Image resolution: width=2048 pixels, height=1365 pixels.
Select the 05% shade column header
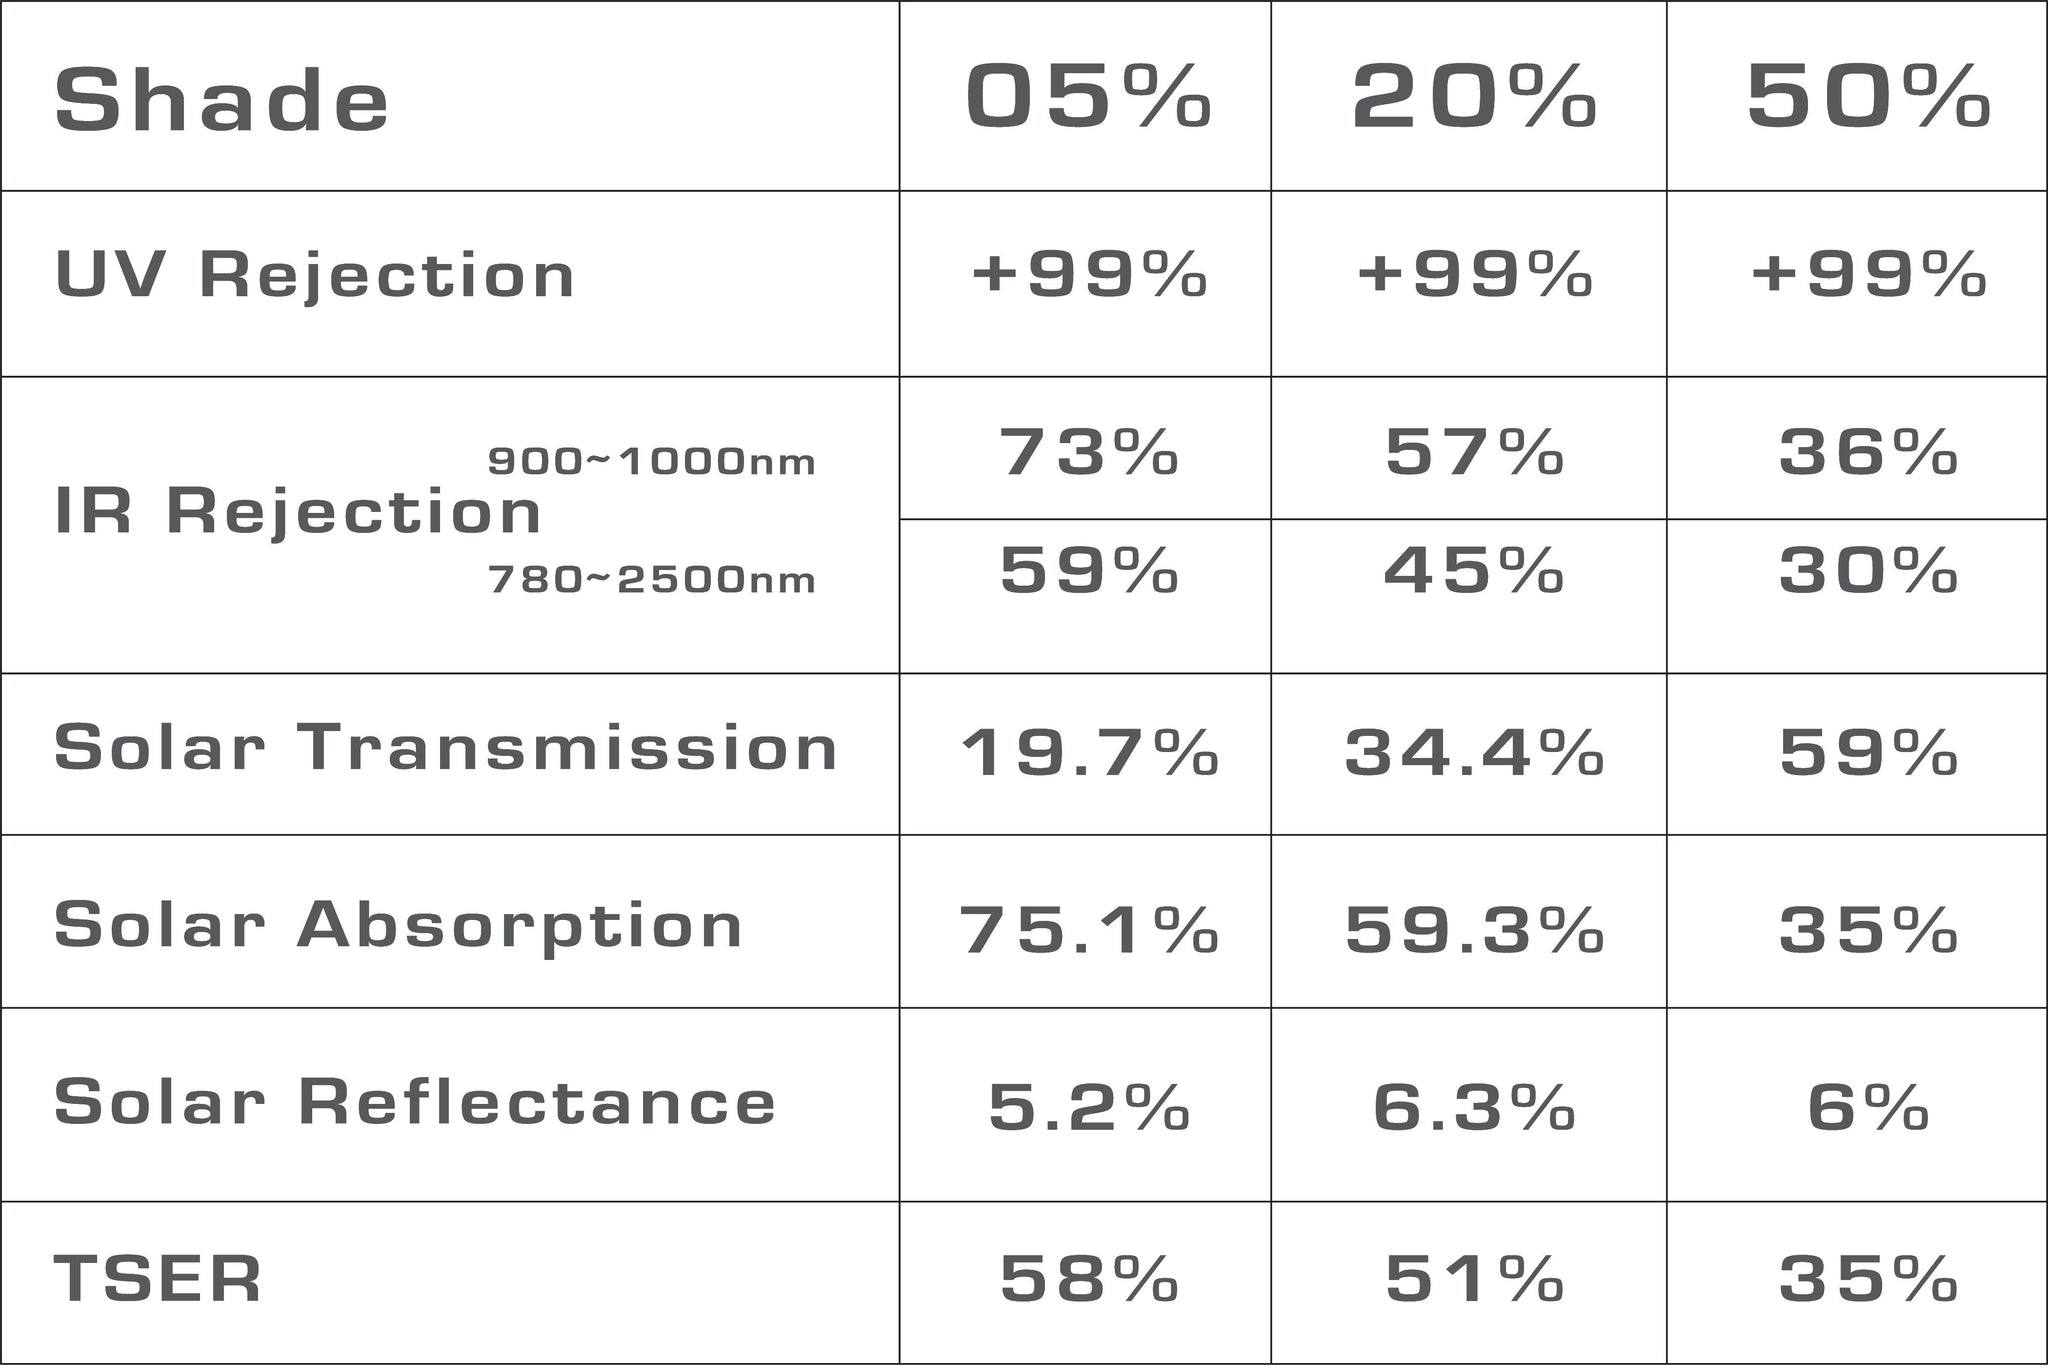pos(1088,97)
